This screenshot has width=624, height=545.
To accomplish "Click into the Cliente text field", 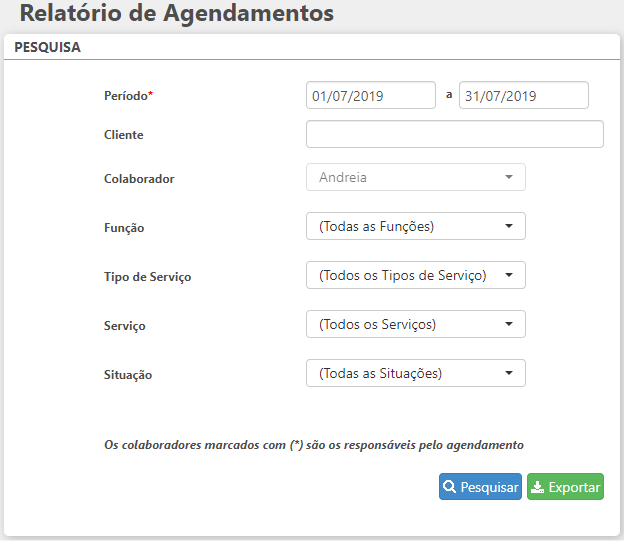I will (454, 134).
